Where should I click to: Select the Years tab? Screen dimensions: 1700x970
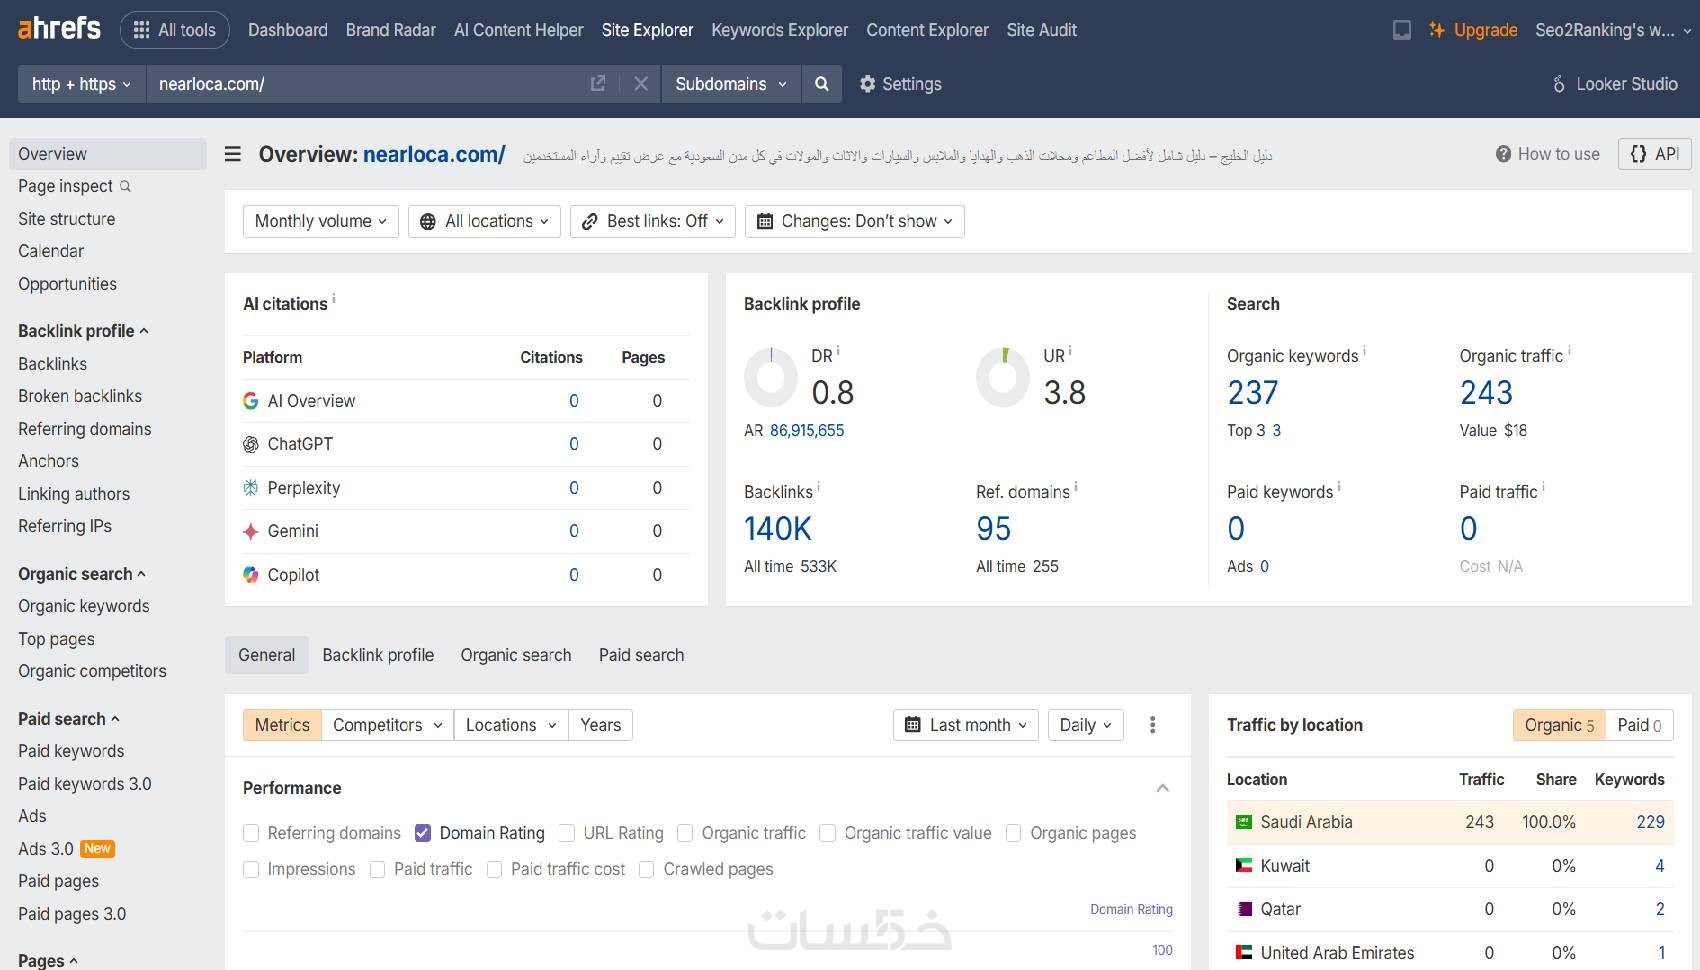(601, 725)
